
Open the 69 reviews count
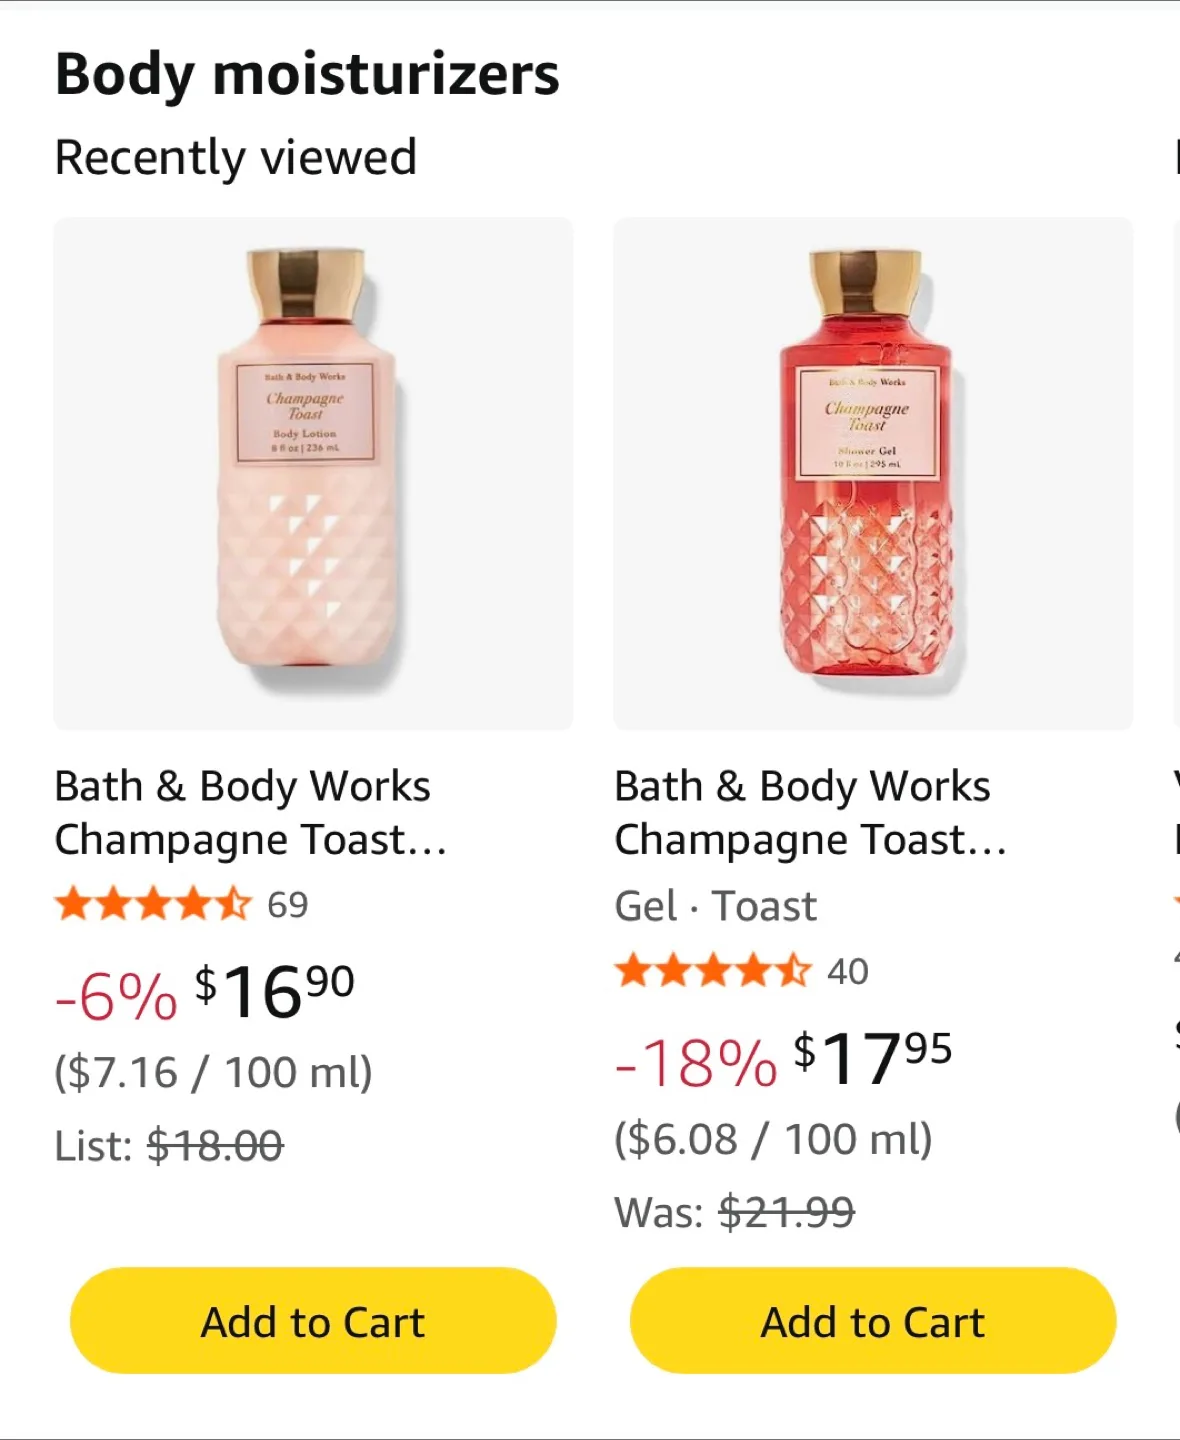coord(288,905)
